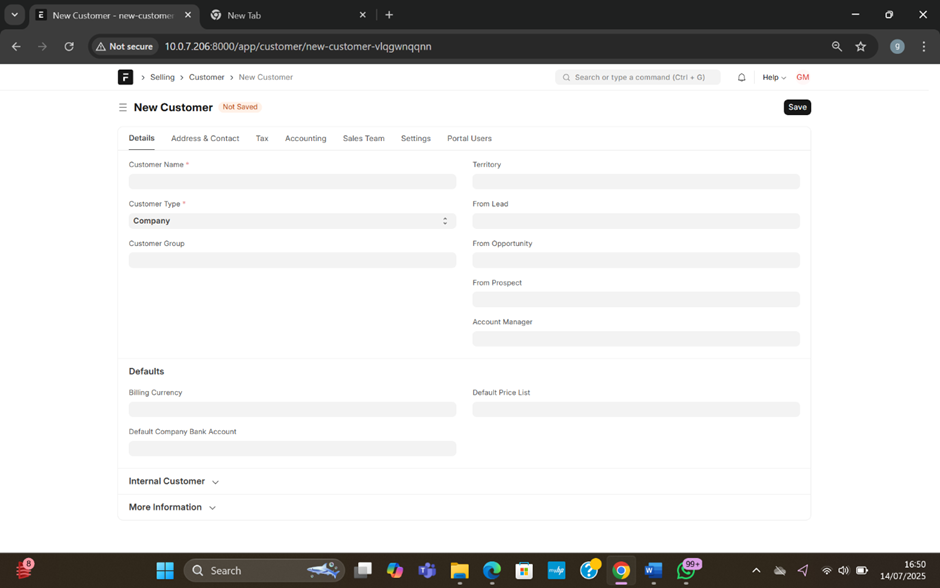Click Default Company Bank Account field
Viewport: 940px width, 588px height.
[x=293, y=449]
